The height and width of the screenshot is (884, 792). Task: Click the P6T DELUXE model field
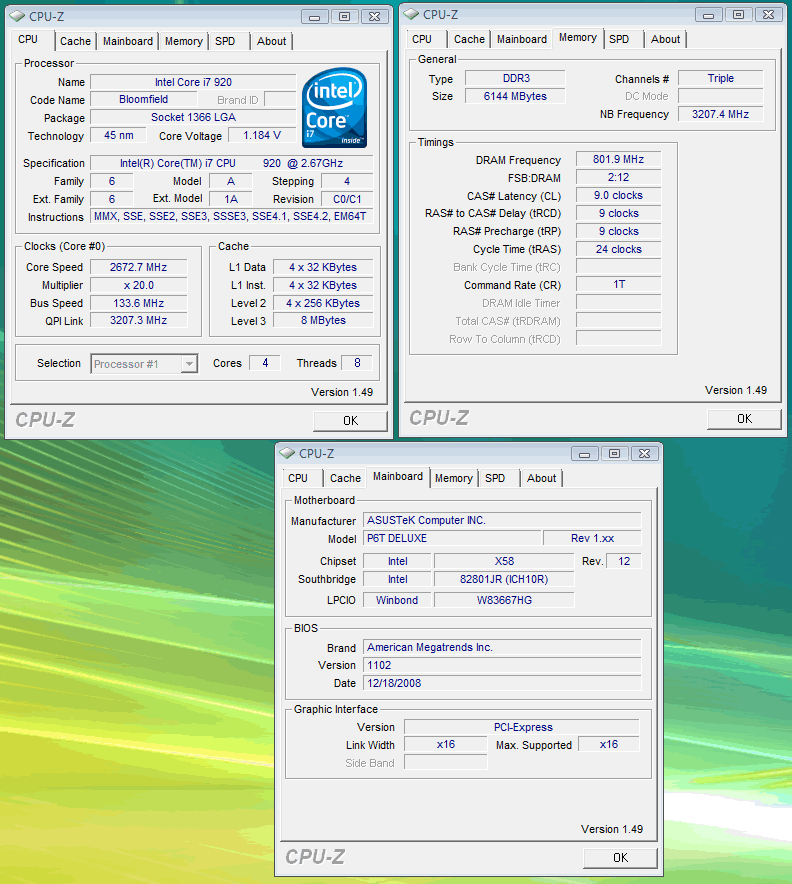pos(451,538)
